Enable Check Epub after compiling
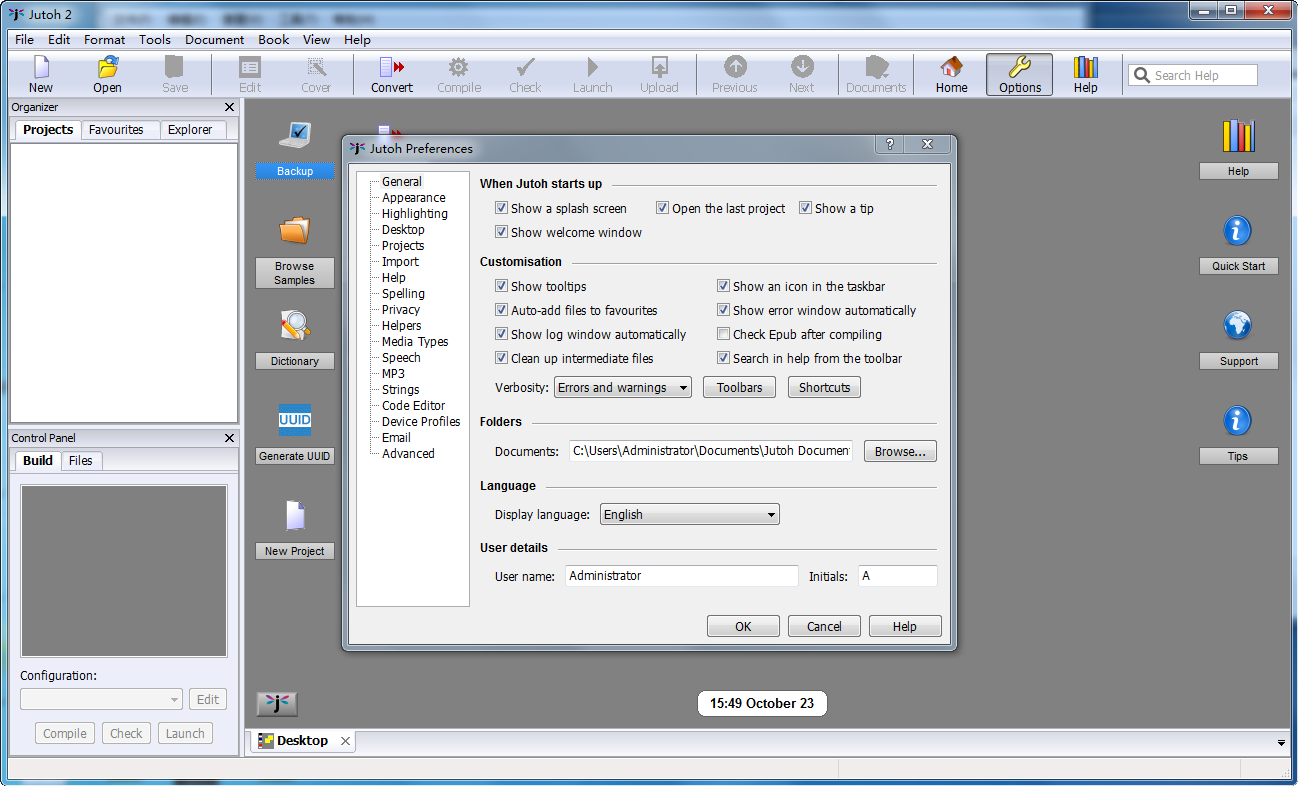Image resolution: width=1299 pixels, height=787 pixels. pos(724,335)
